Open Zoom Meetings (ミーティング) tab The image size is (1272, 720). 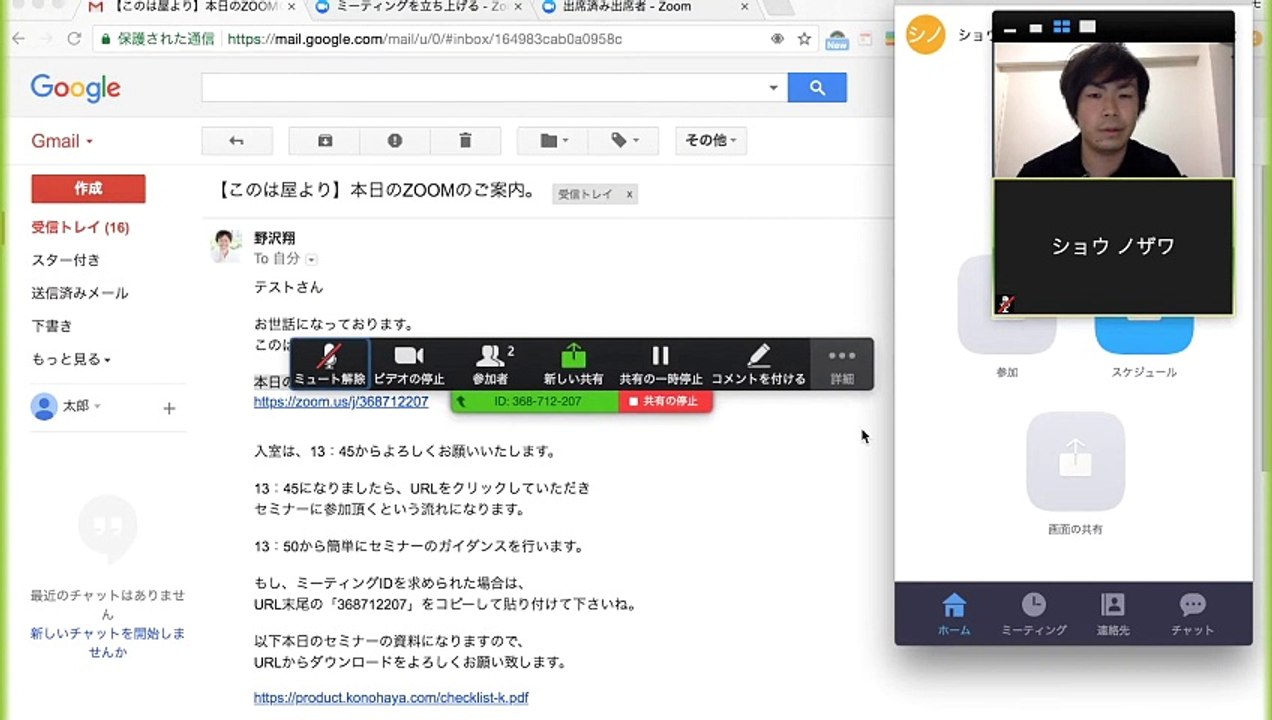tap(1034, 614)
